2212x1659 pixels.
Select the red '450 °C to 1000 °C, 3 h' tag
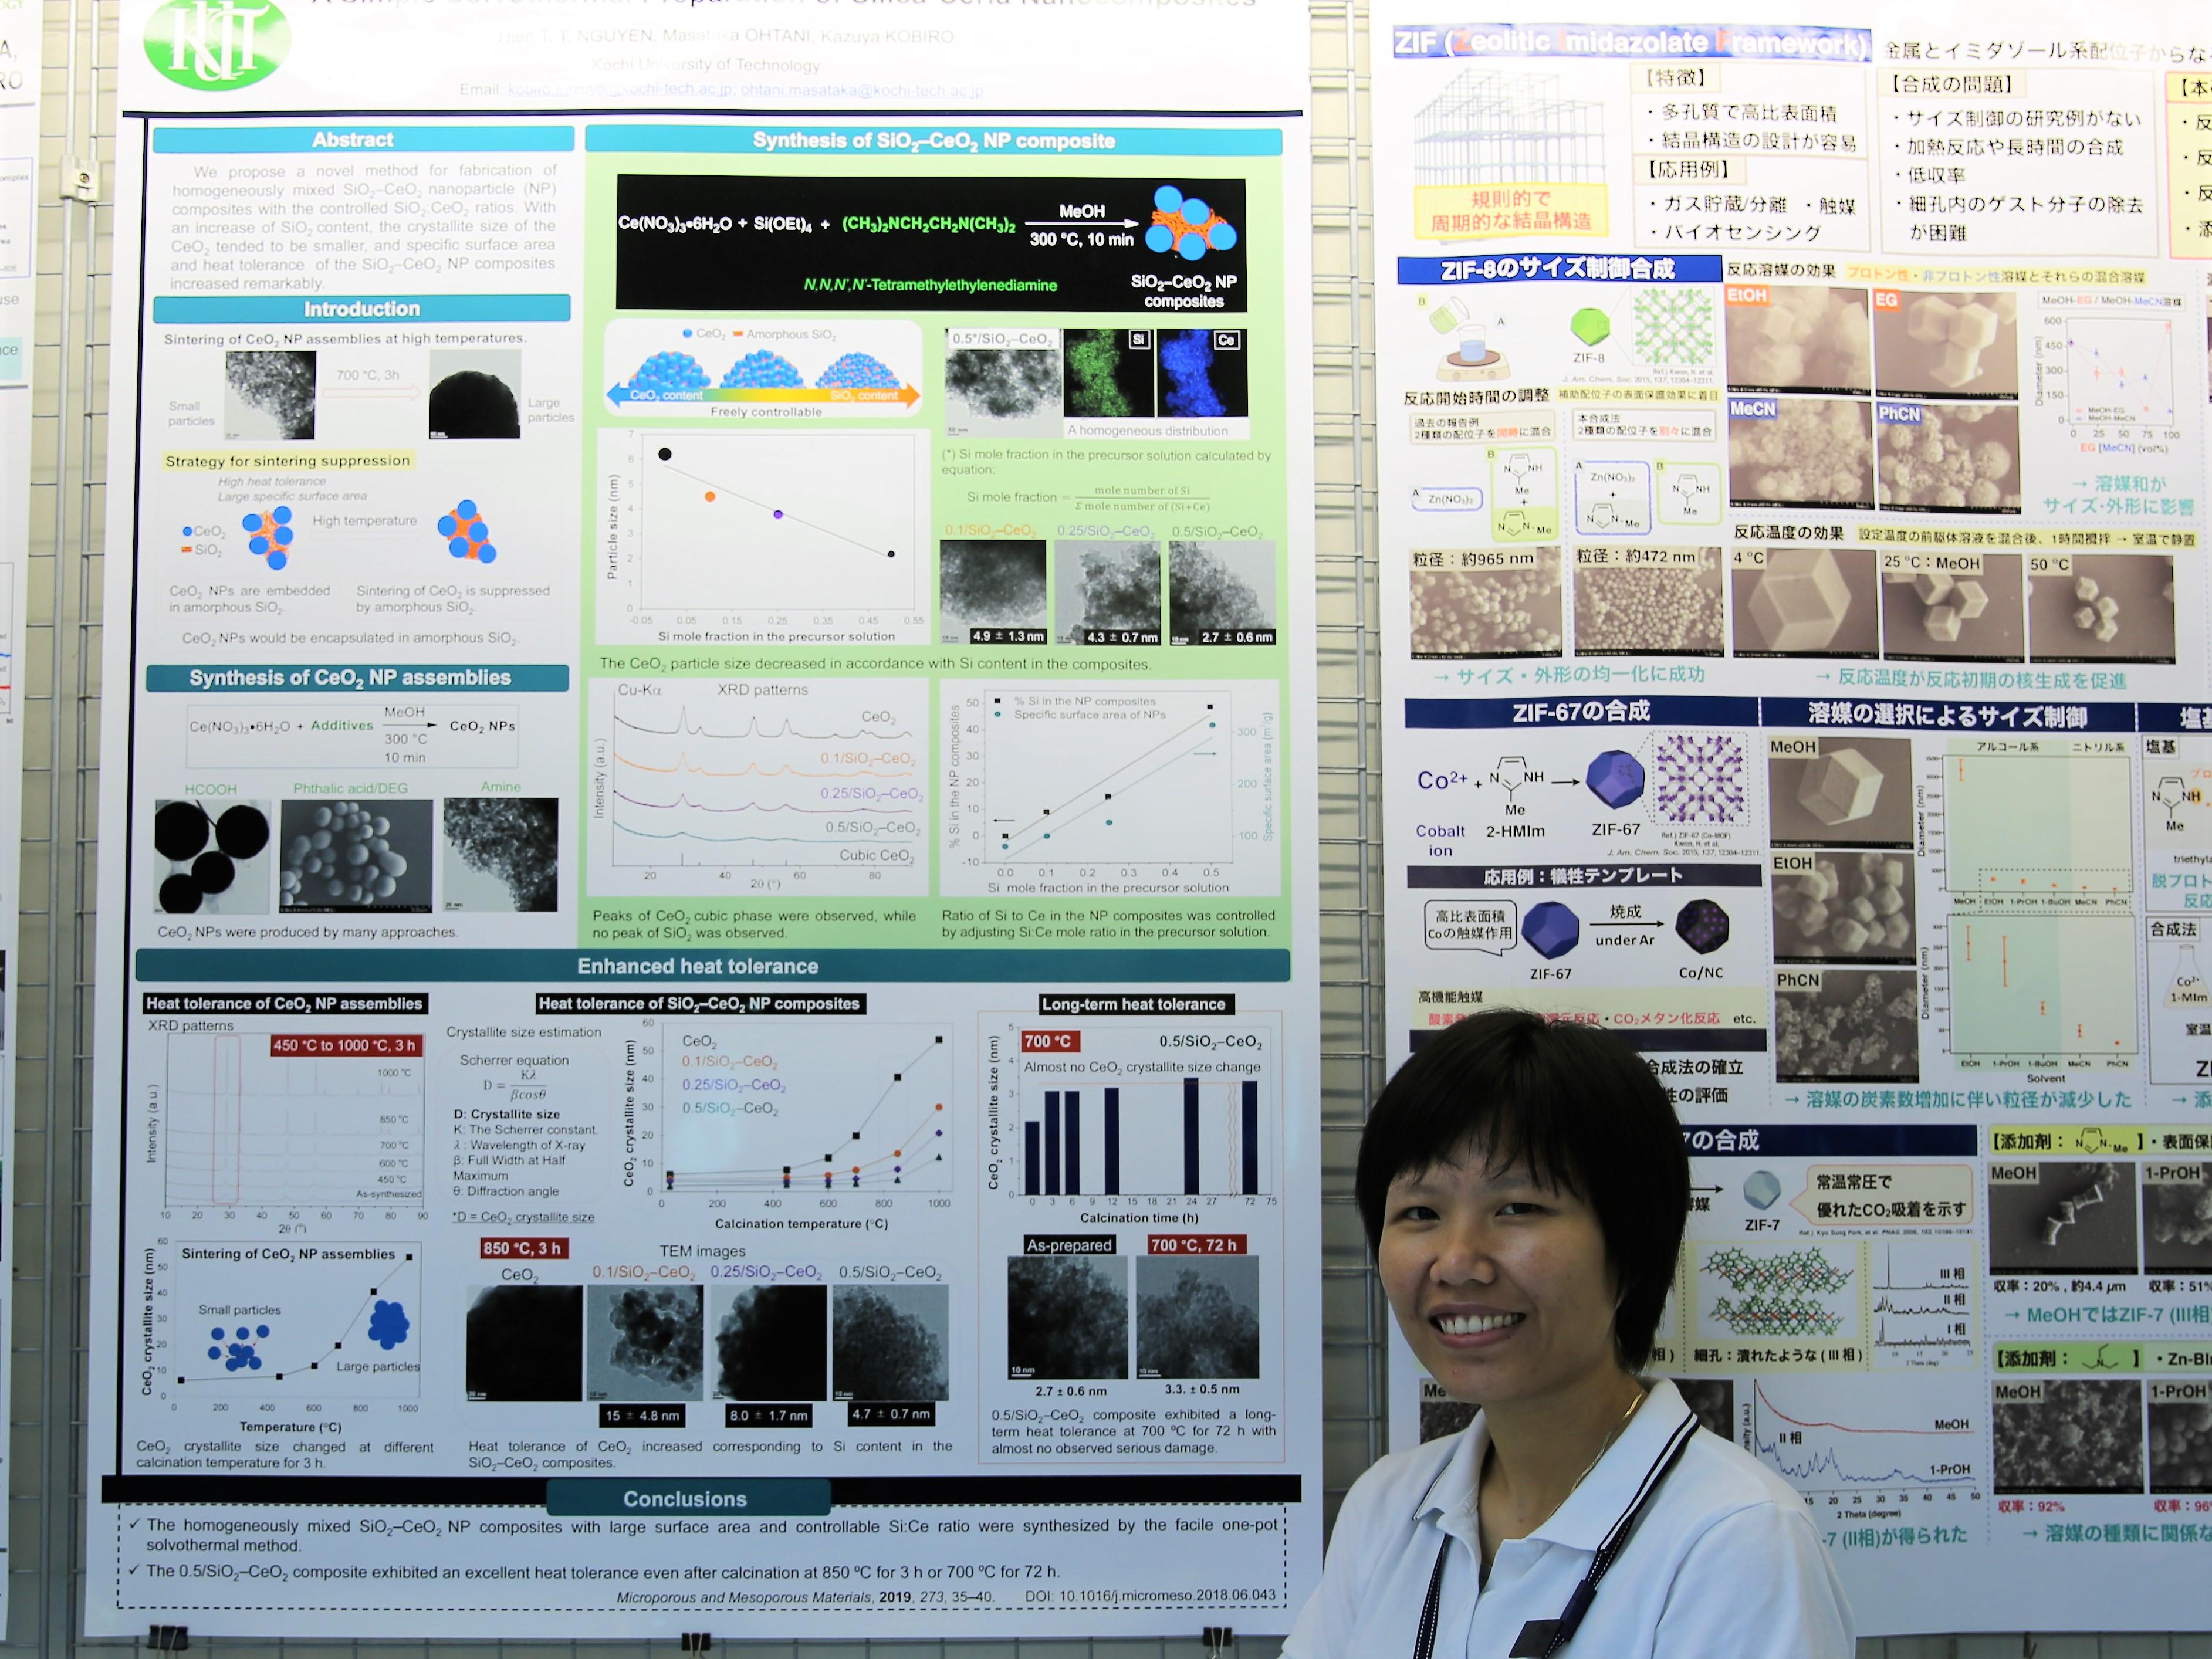[x=345, y=1045]
